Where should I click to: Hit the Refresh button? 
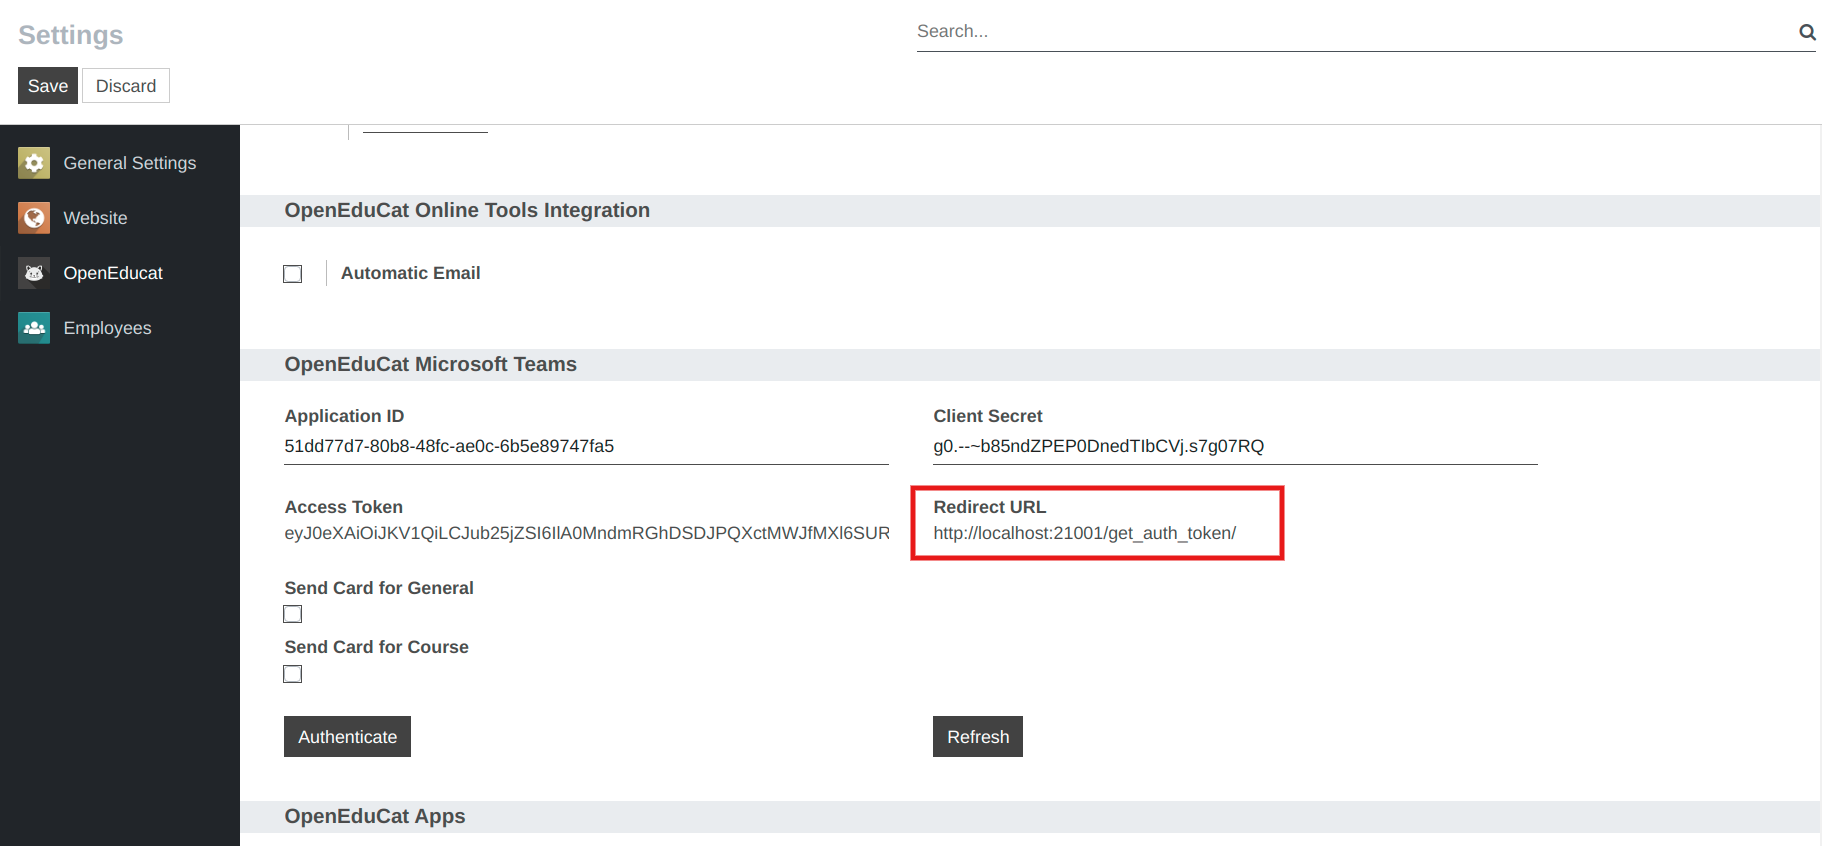[x=977, y=737]
